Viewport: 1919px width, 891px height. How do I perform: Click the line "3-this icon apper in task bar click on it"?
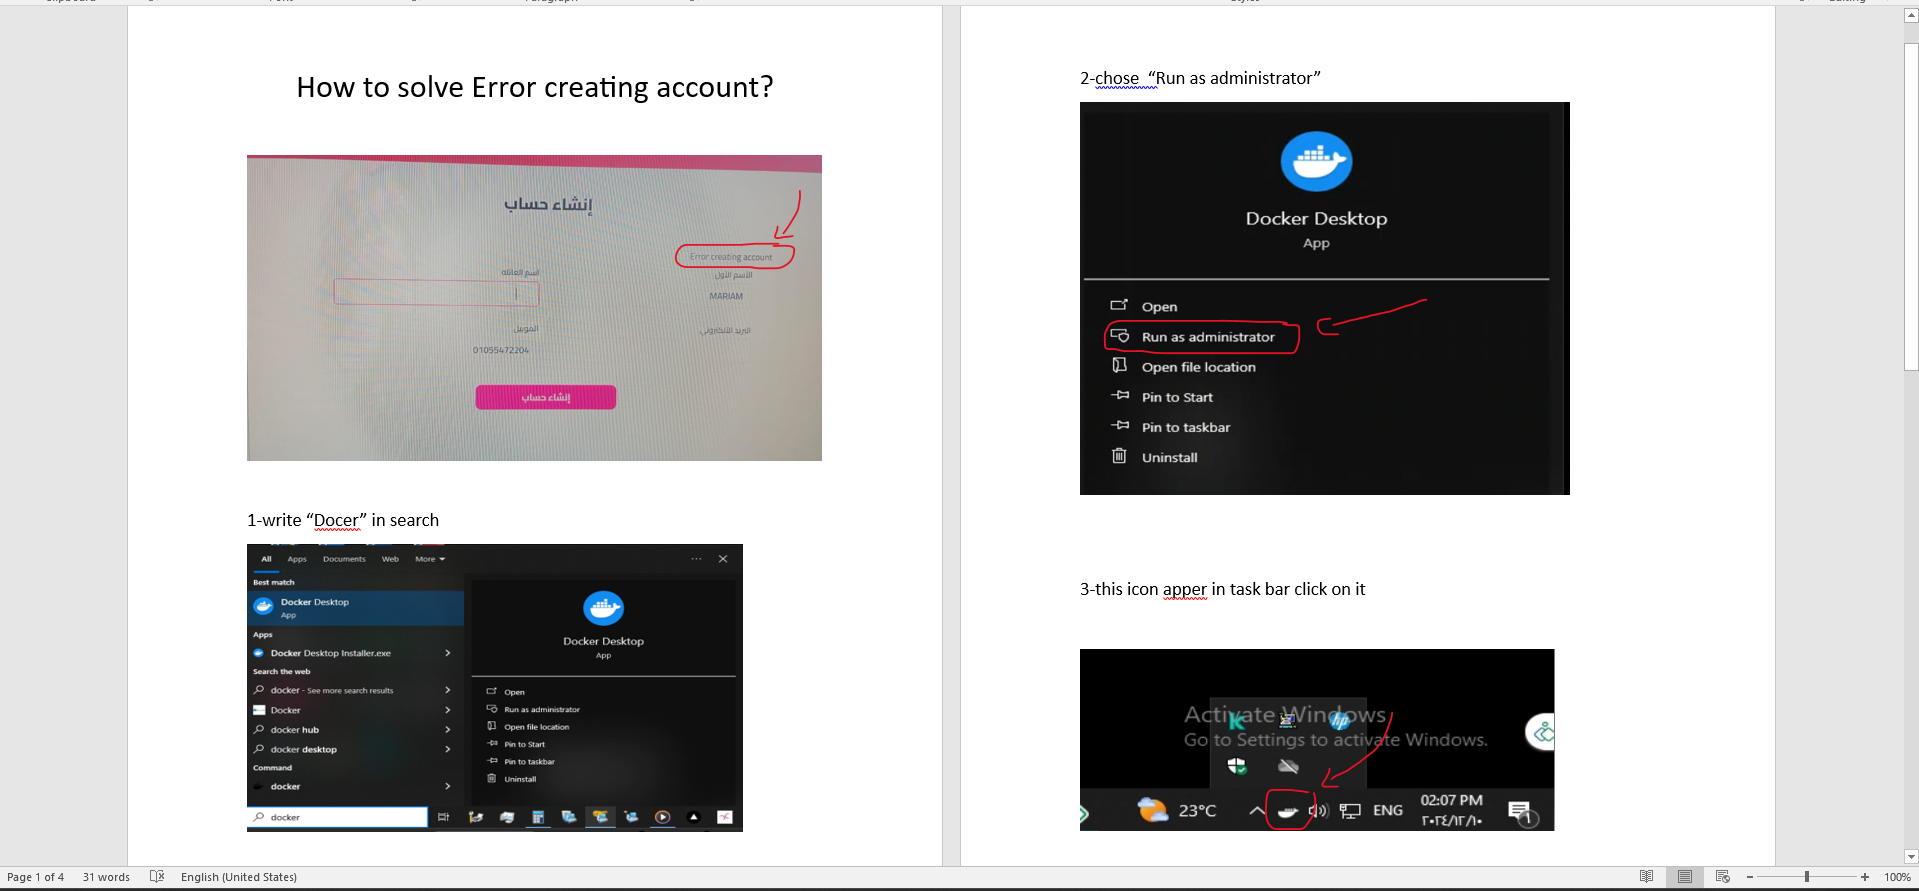click(1222, 589)
